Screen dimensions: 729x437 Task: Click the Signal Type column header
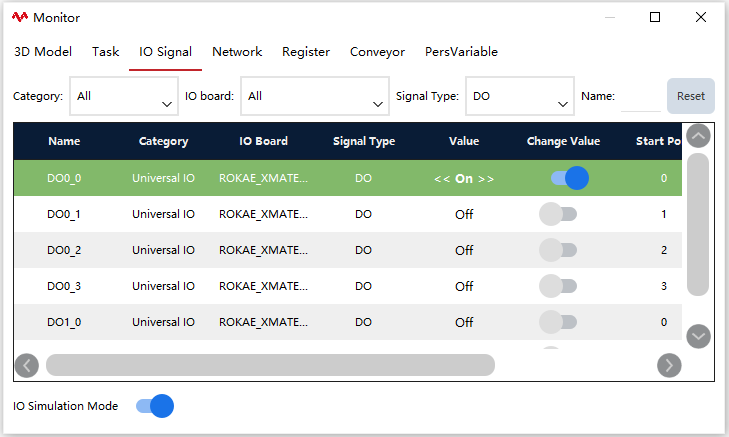(x=364, y=141)
